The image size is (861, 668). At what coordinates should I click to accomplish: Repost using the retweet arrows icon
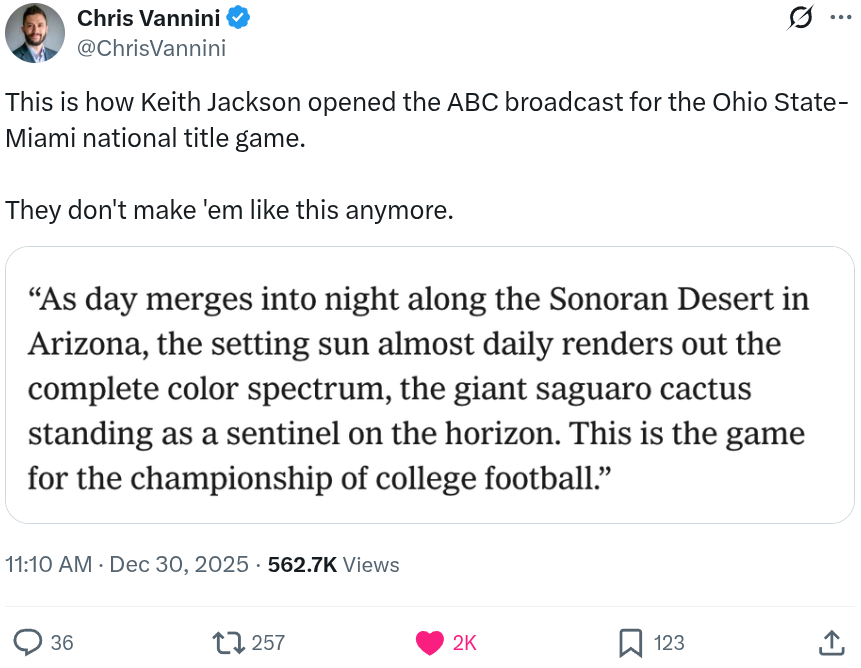point(229,642)
